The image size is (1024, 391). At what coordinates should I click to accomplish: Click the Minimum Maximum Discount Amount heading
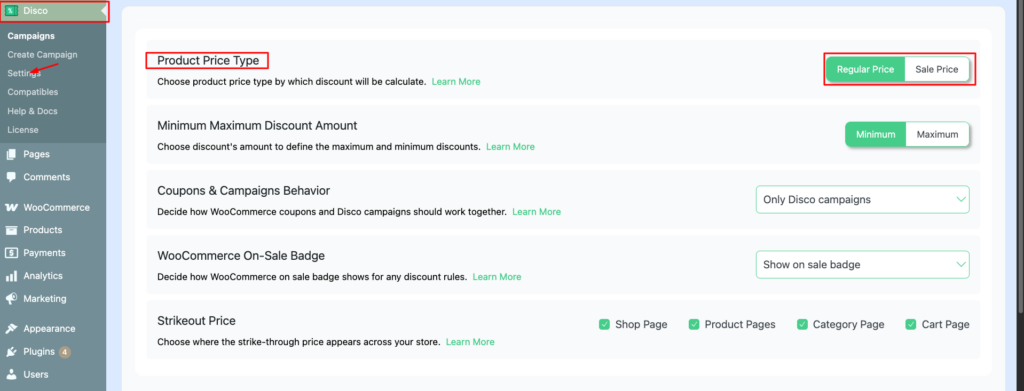(257, 125)
